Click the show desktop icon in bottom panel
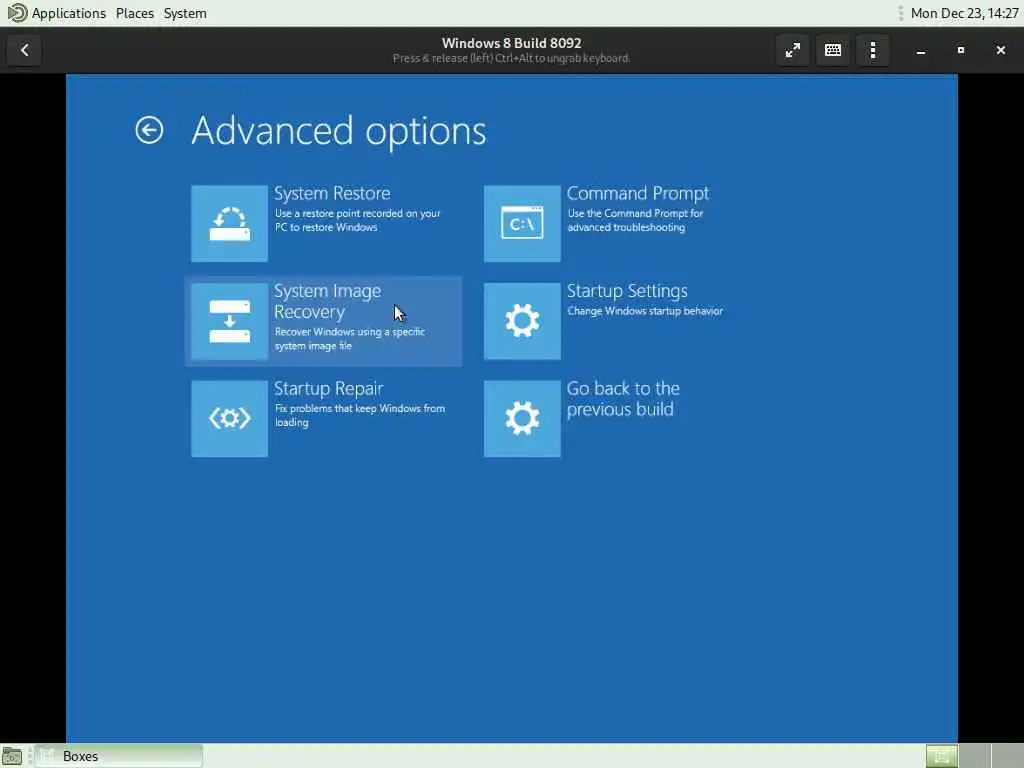Viewport: 1024px width, 768px height. click(x=12, y=756)
